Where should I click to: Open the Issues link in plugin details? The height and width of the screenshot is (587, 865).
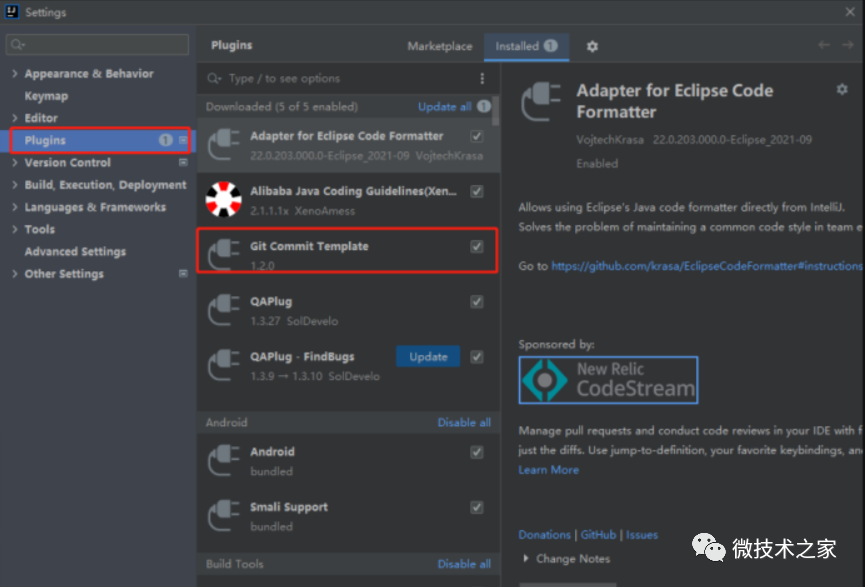tap(642, 535)
